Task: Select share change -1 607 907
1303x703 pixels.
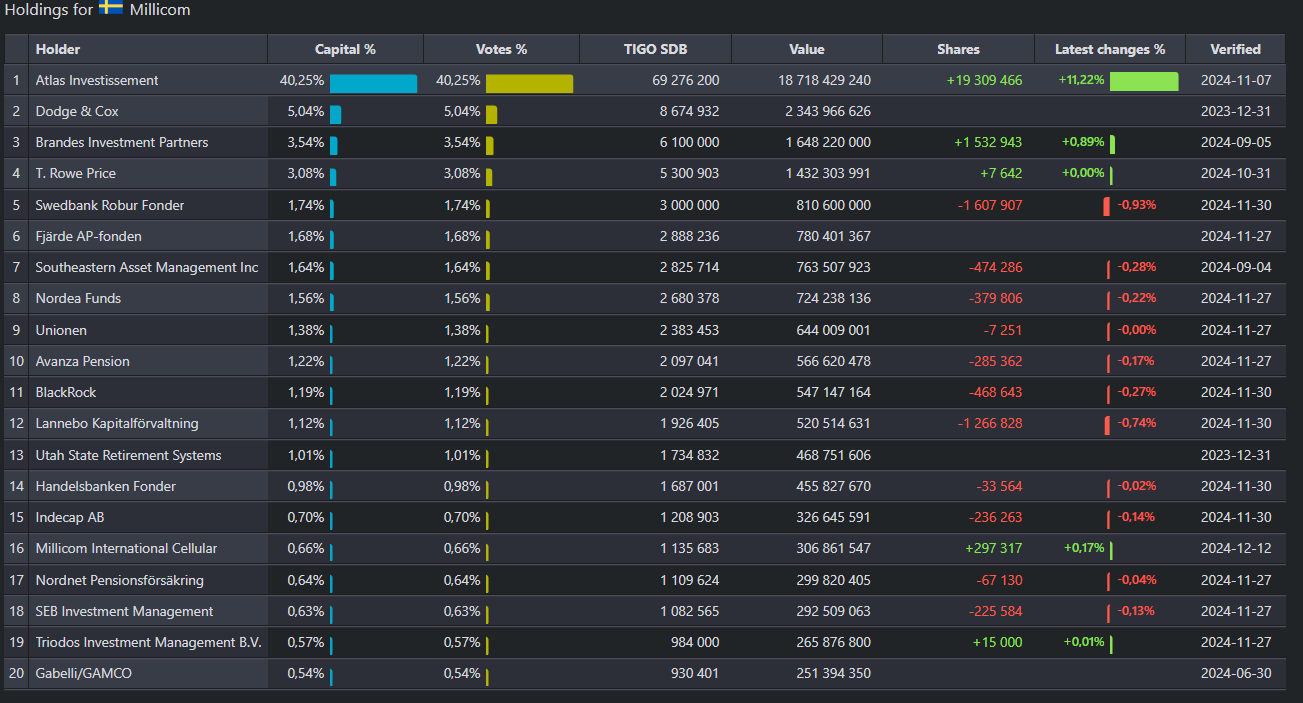Action: point(990,205)
